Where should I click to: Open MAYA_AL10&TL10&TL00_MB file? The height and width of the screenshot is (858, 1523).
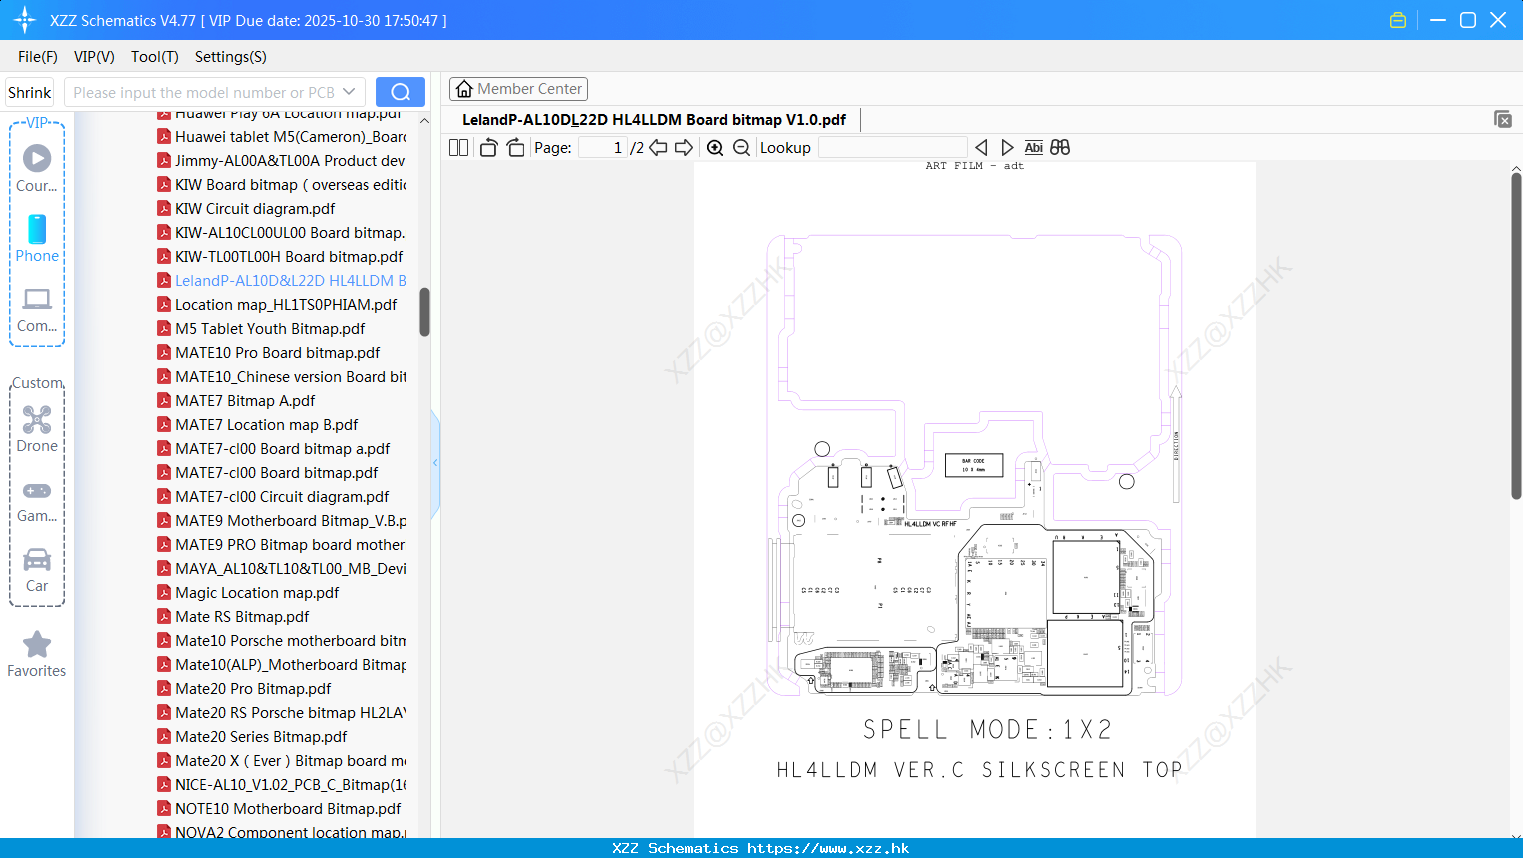click(282, 569)
